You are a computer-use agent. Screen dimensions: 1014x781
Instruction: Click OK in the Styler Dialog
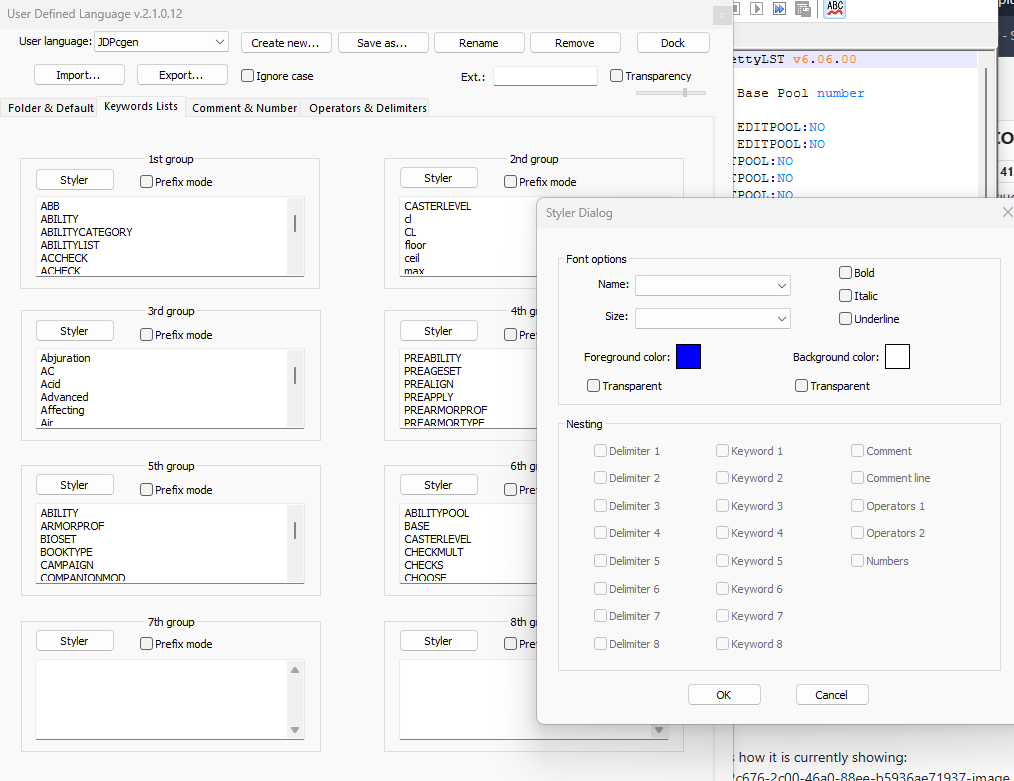(x=724, y=695)
